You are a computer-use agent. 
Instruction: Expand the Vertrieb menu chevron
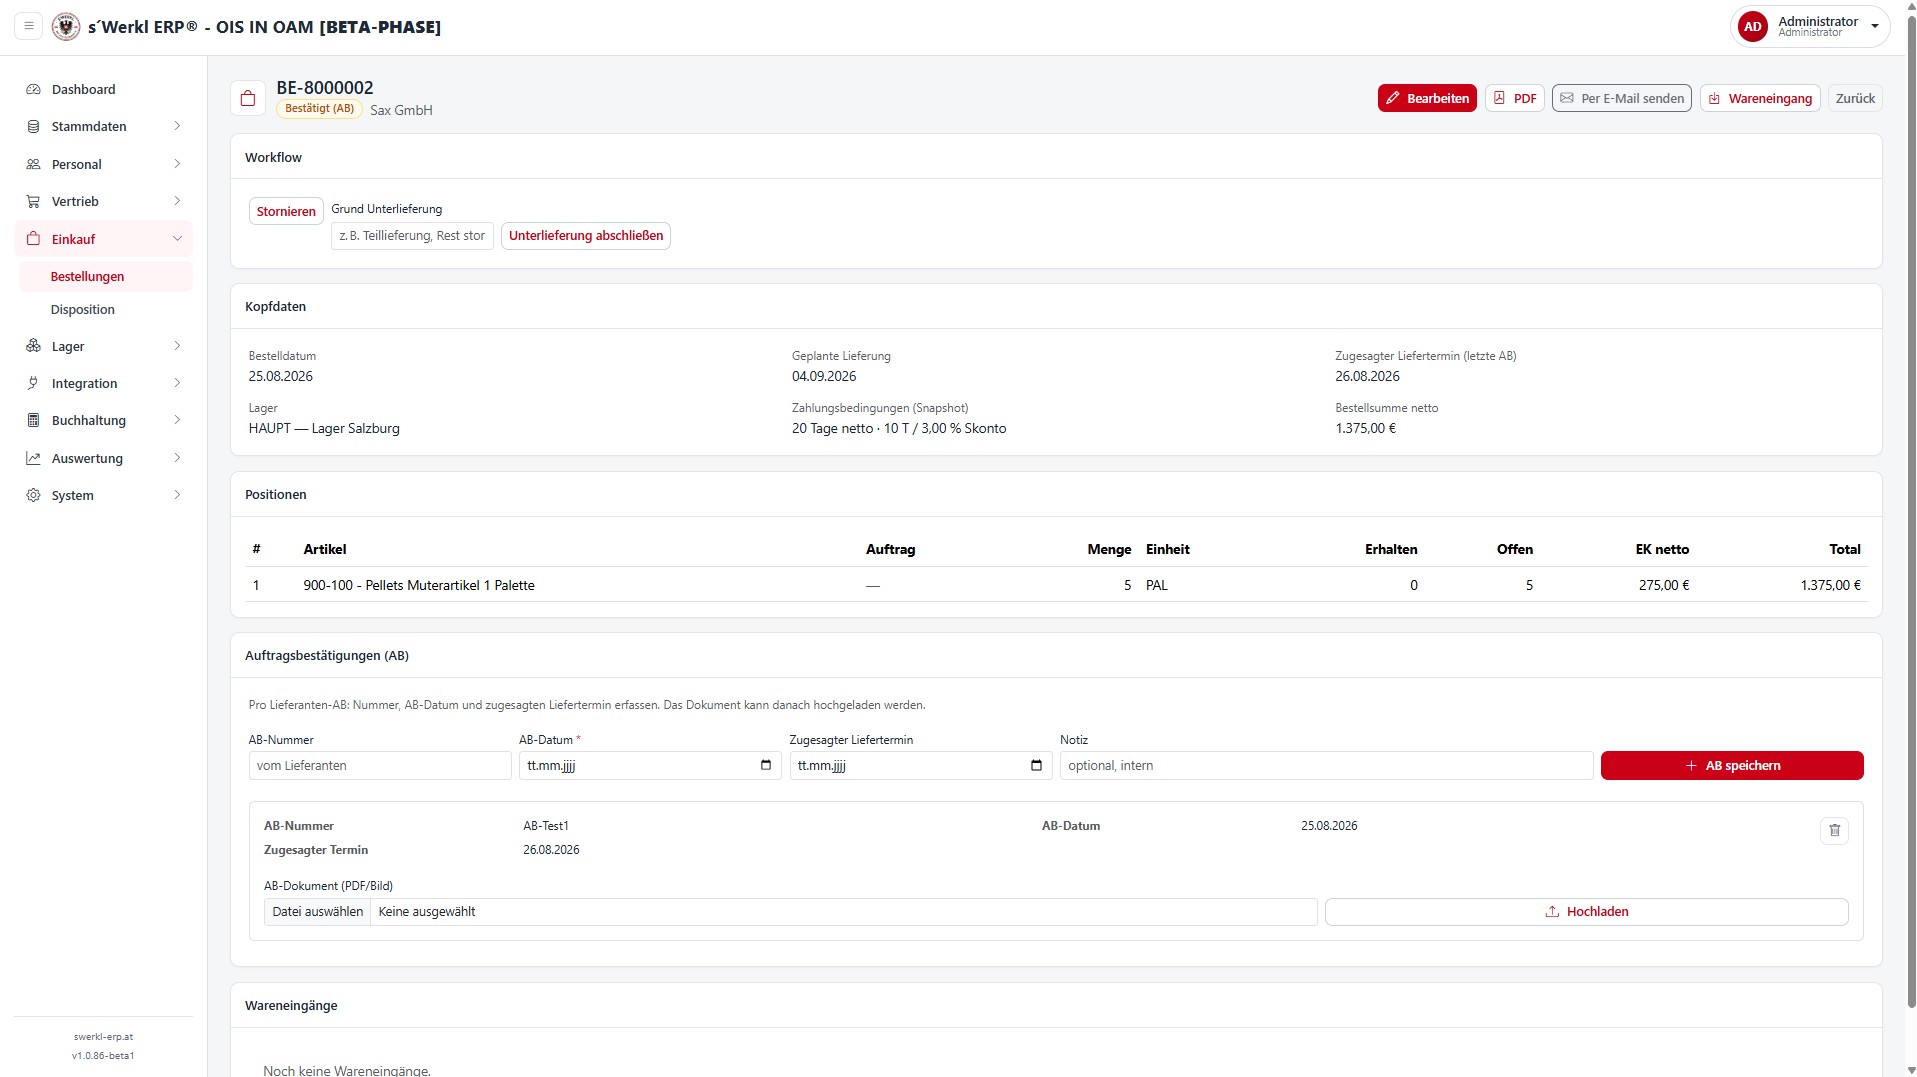[177, 201]
